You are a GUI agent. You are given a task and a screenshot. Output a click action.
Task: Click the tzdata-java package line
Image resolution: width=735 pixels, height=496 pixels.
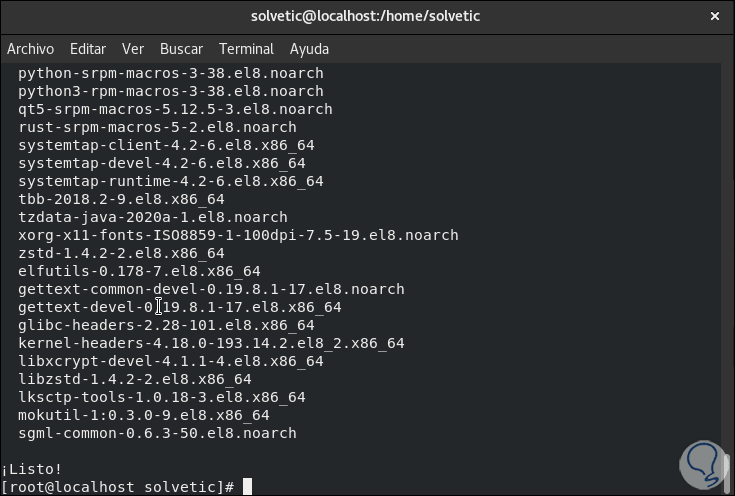click(152, 217)
